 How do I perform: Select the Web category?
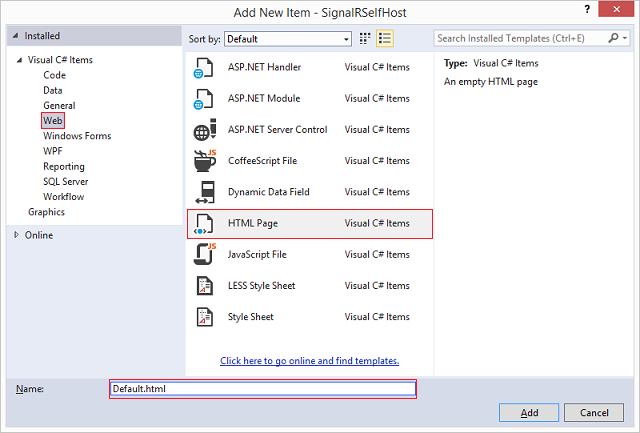point(53,121)
